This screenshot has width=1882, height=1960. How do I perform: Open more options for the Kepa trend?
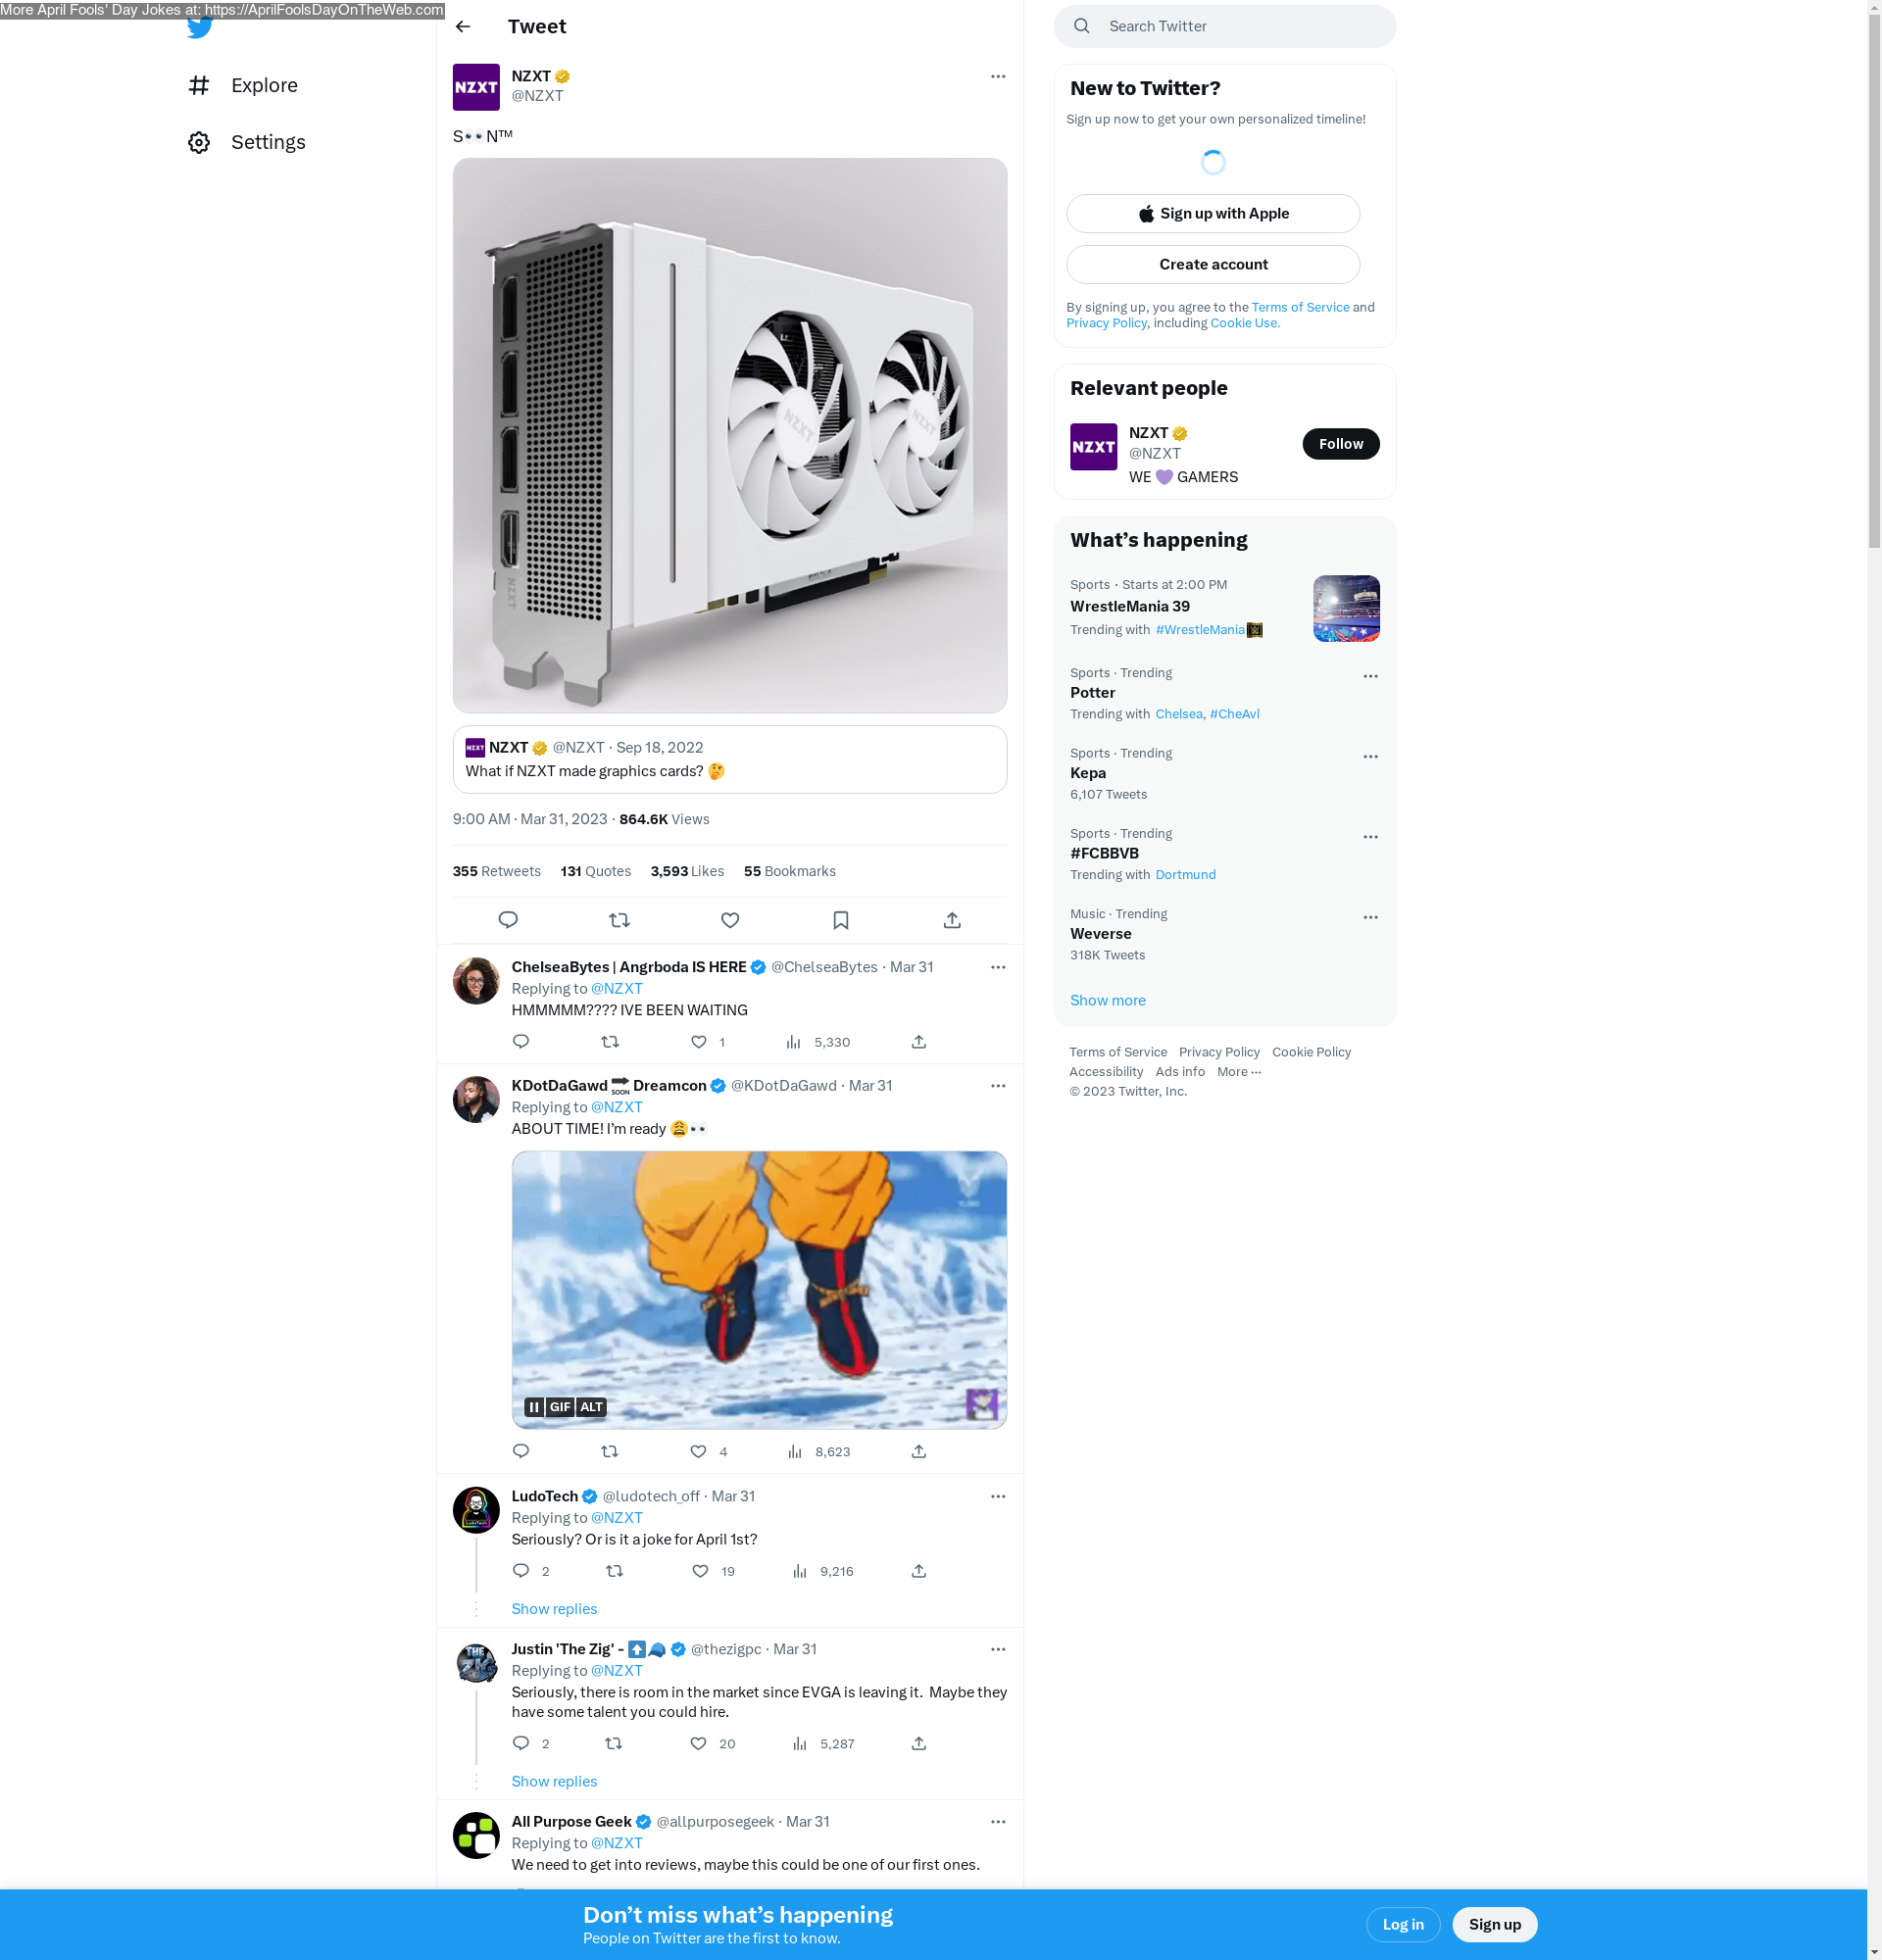(x=1370, y=756)
